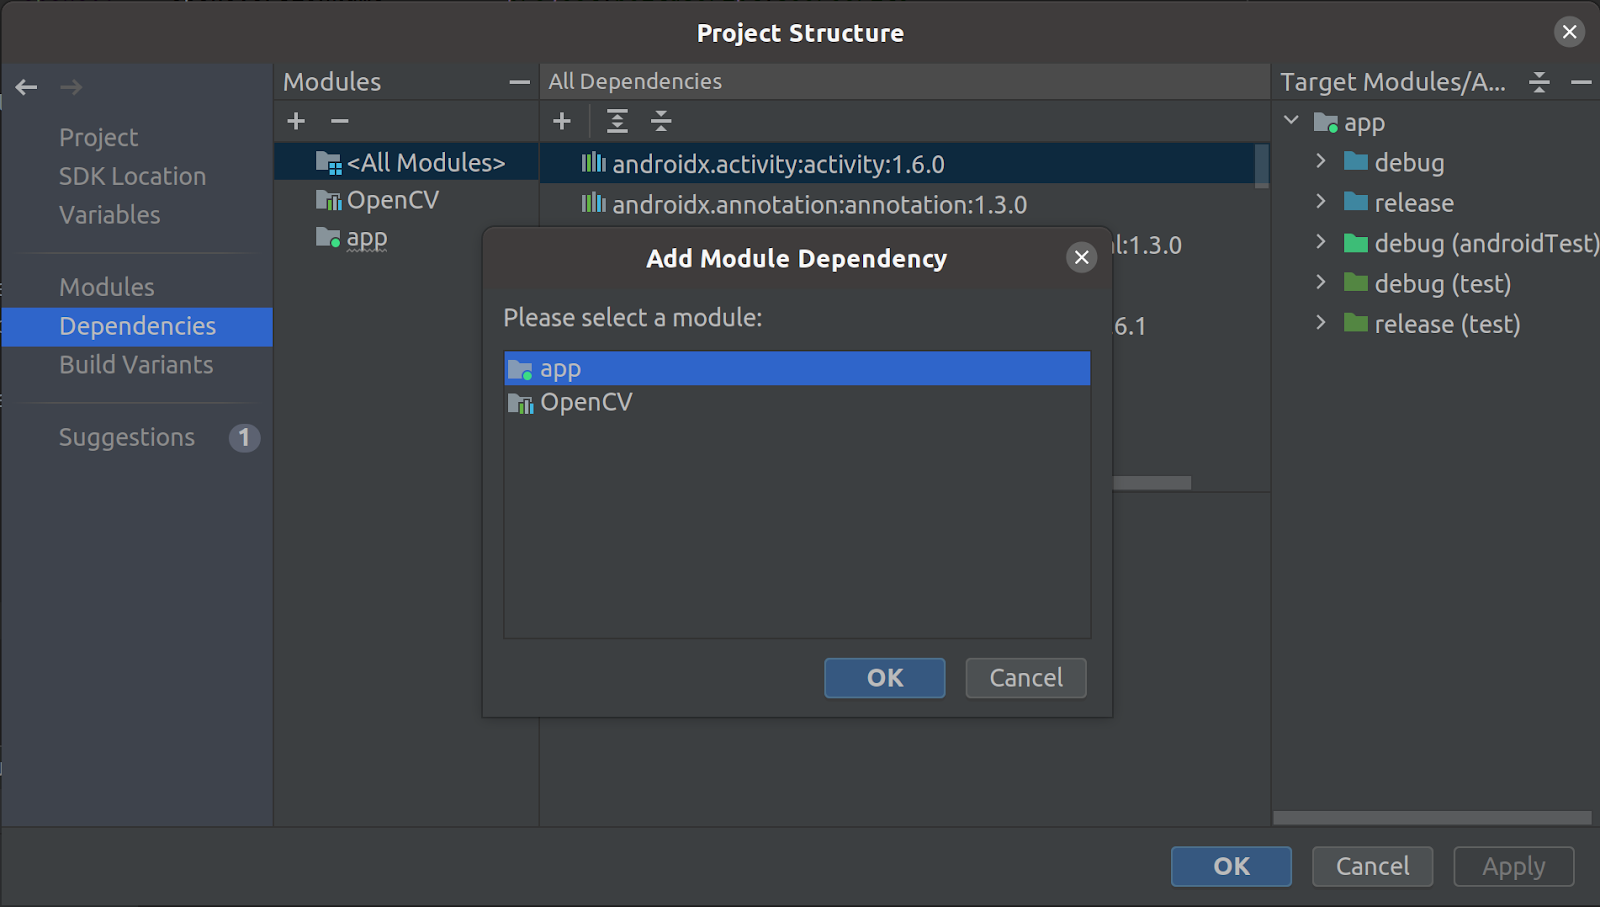Expand all dependencies with the expand-all icon
The width and height of the screenshot is (1600, 907).
tap(617, 121)
